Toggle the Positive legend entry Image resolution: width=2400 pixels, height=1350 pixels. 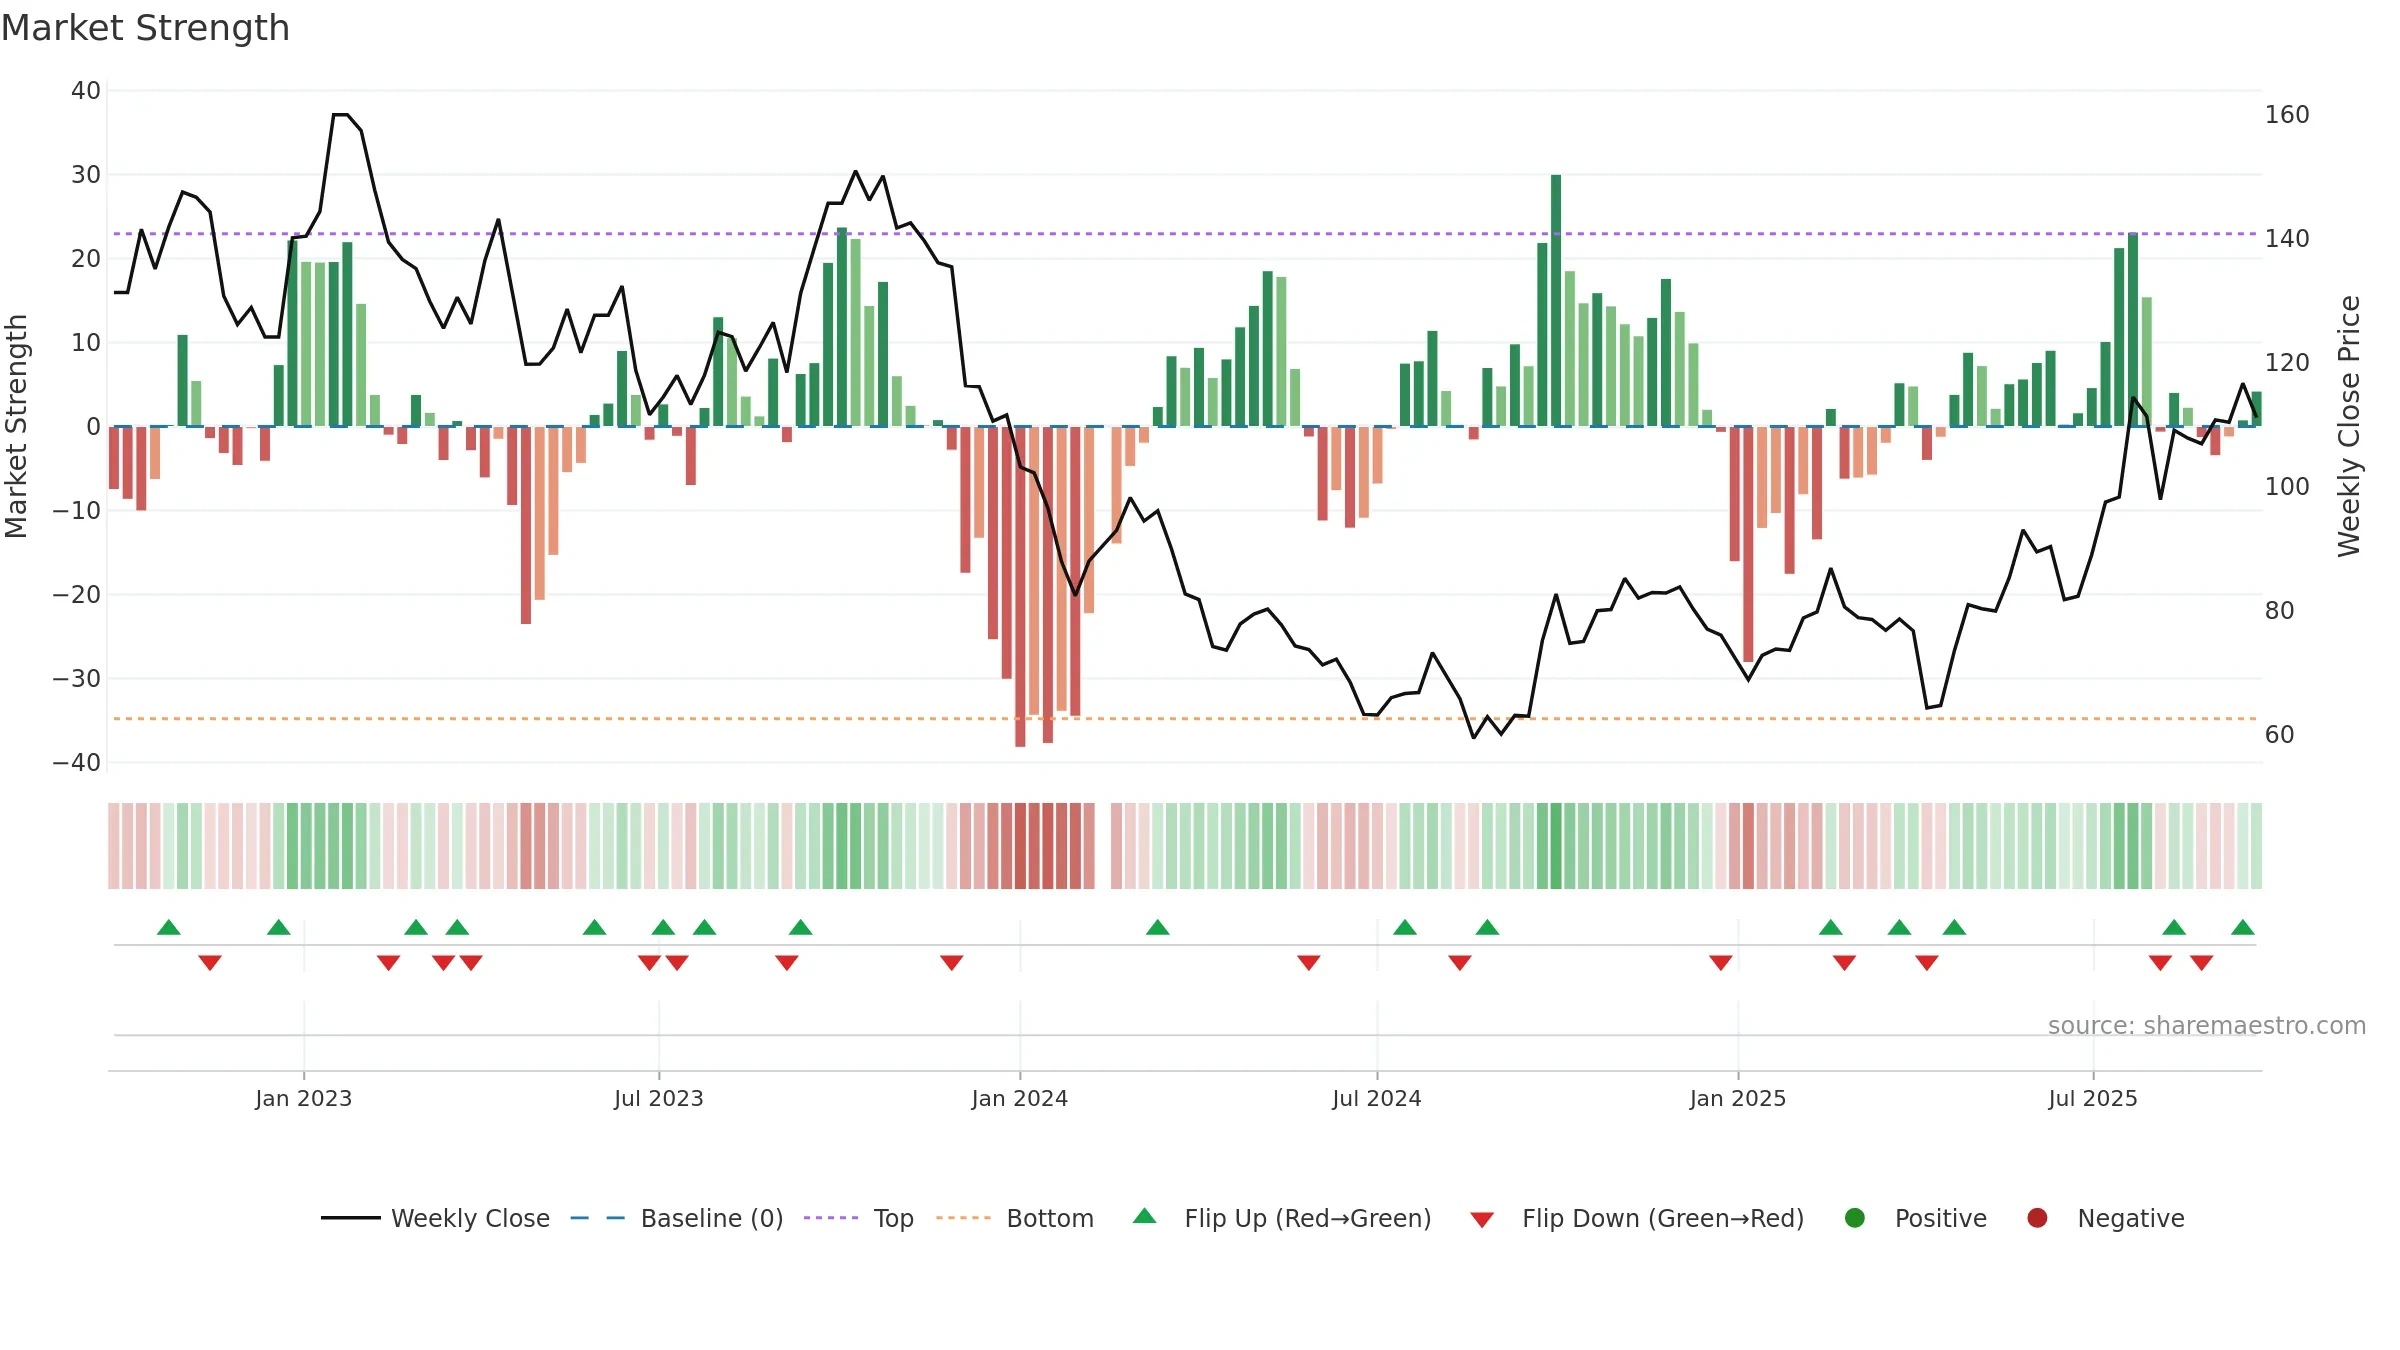tap(1915, 1218)
